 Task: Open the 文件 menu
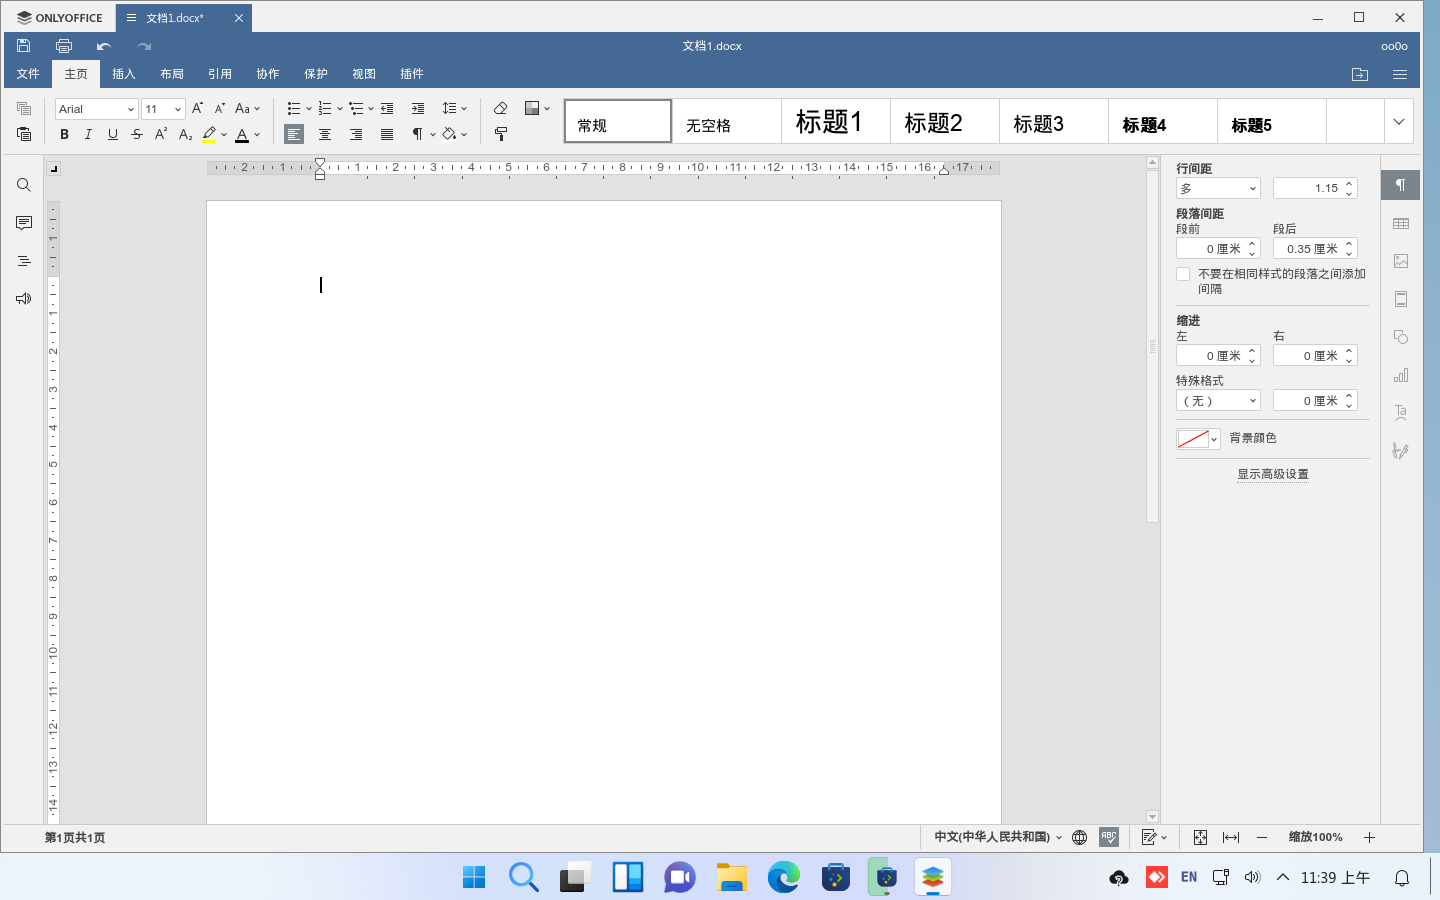pyautogui.click(x=28, y=73)
